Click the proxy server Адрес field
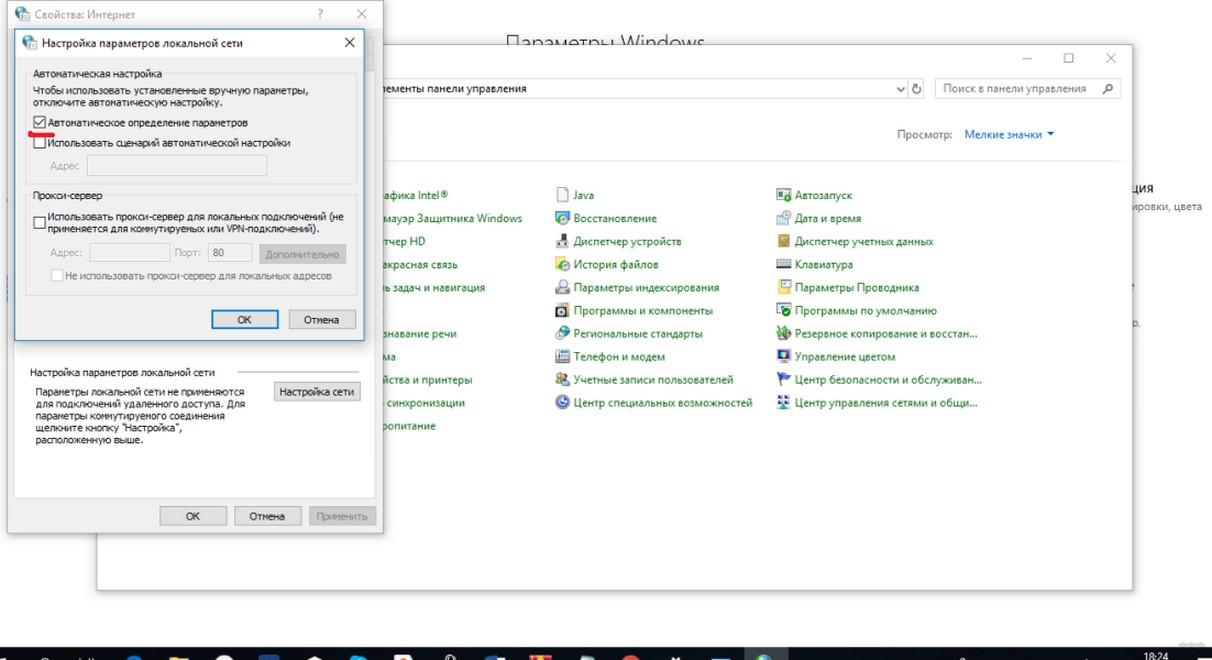 [x=130, y=254]
